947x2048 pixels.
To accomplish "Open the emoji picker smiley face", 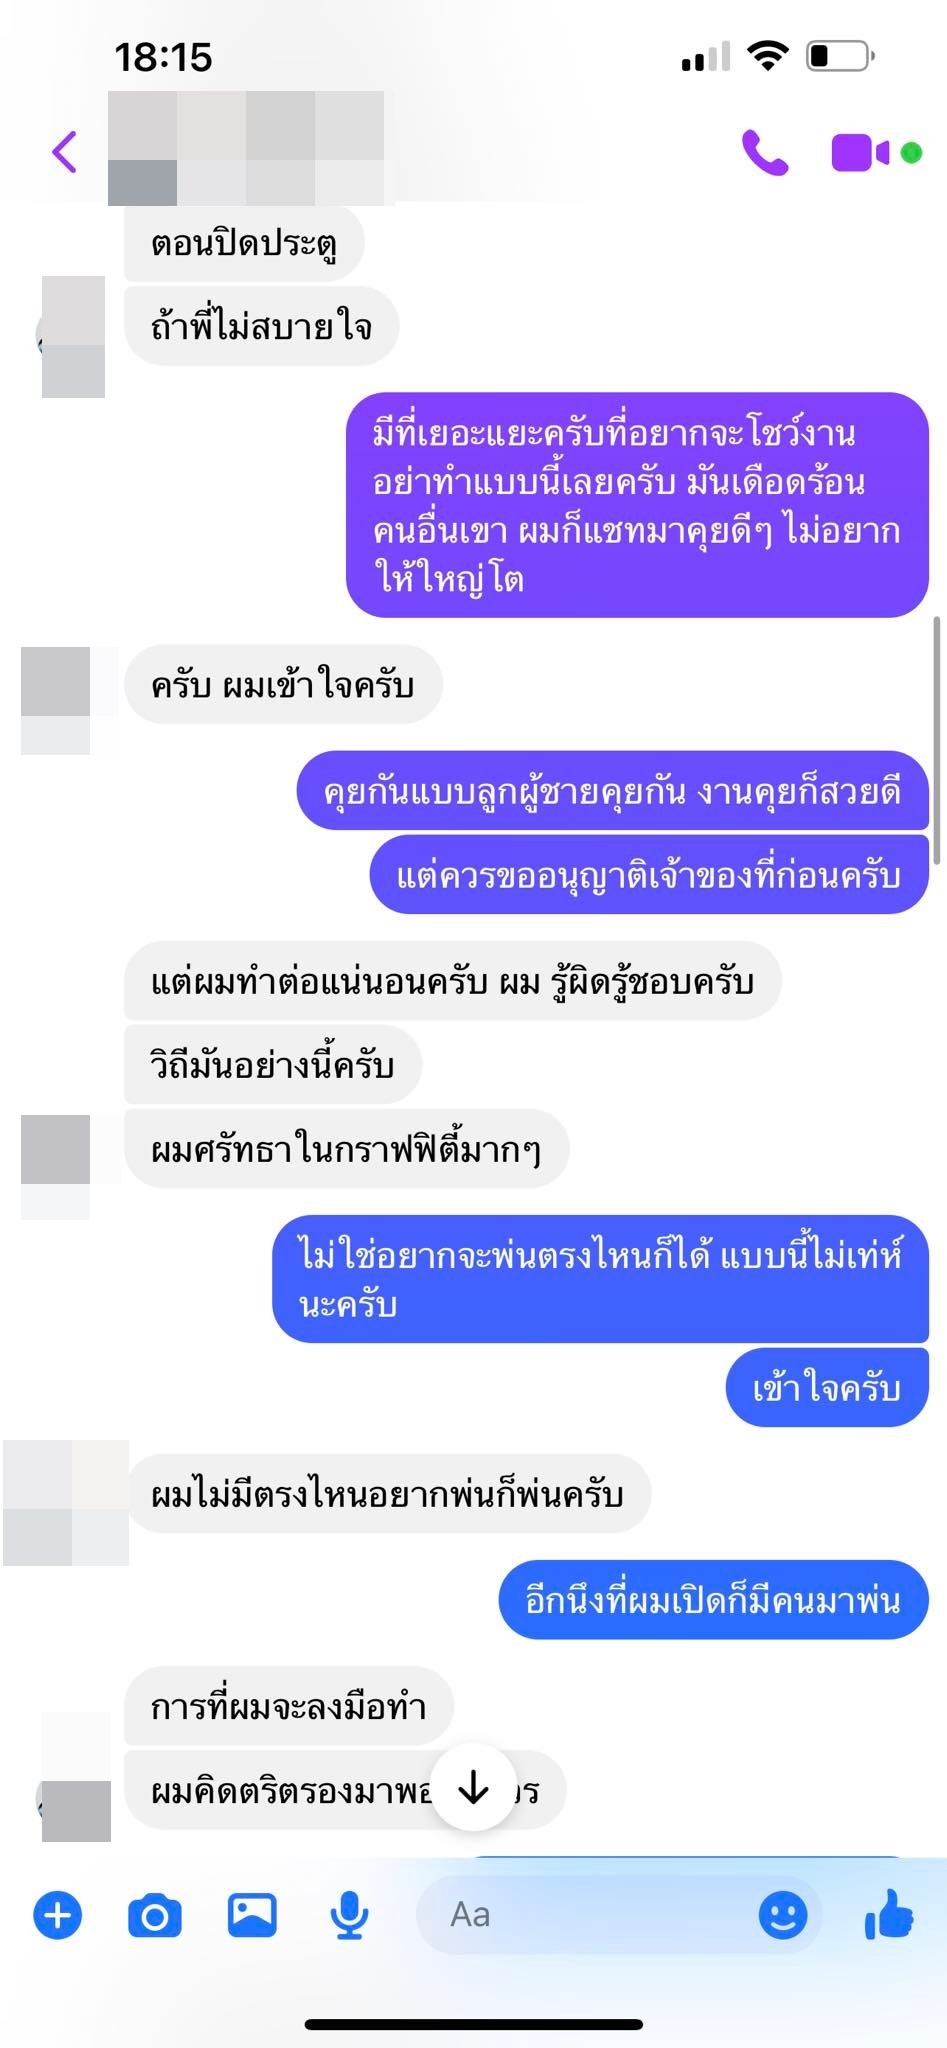I will click(783, 1915).
